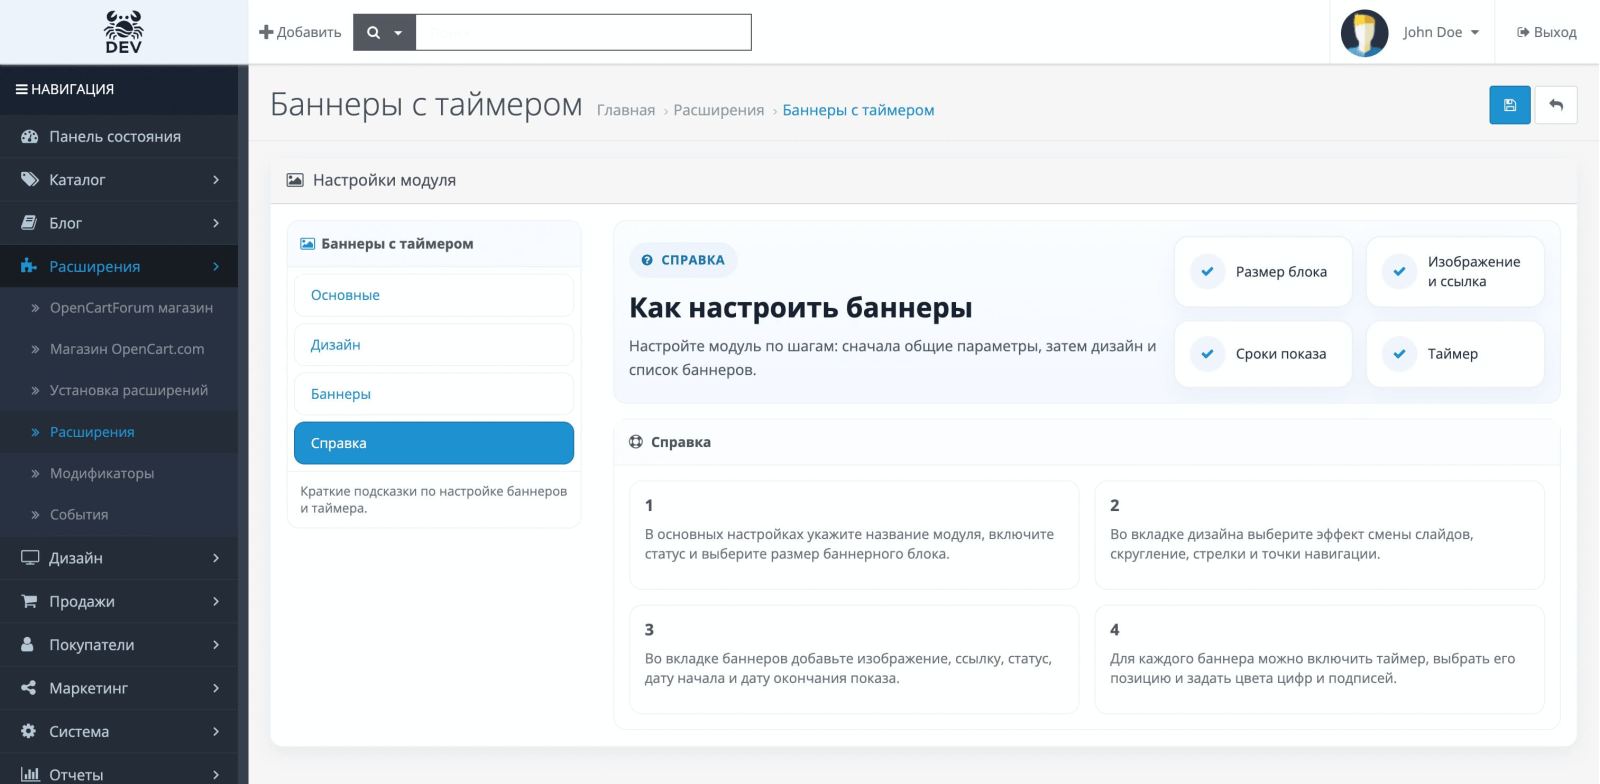Click Главная breadcrumb link

pos(626,110)
